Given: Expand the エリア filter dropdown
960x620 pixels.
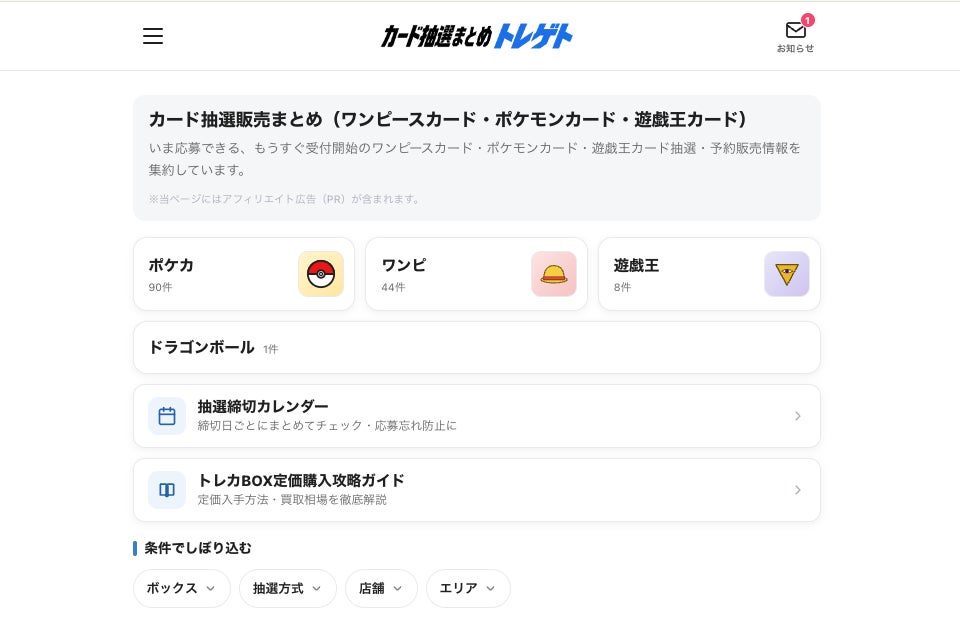Looking at the screenshot, I should click(468, 588).
